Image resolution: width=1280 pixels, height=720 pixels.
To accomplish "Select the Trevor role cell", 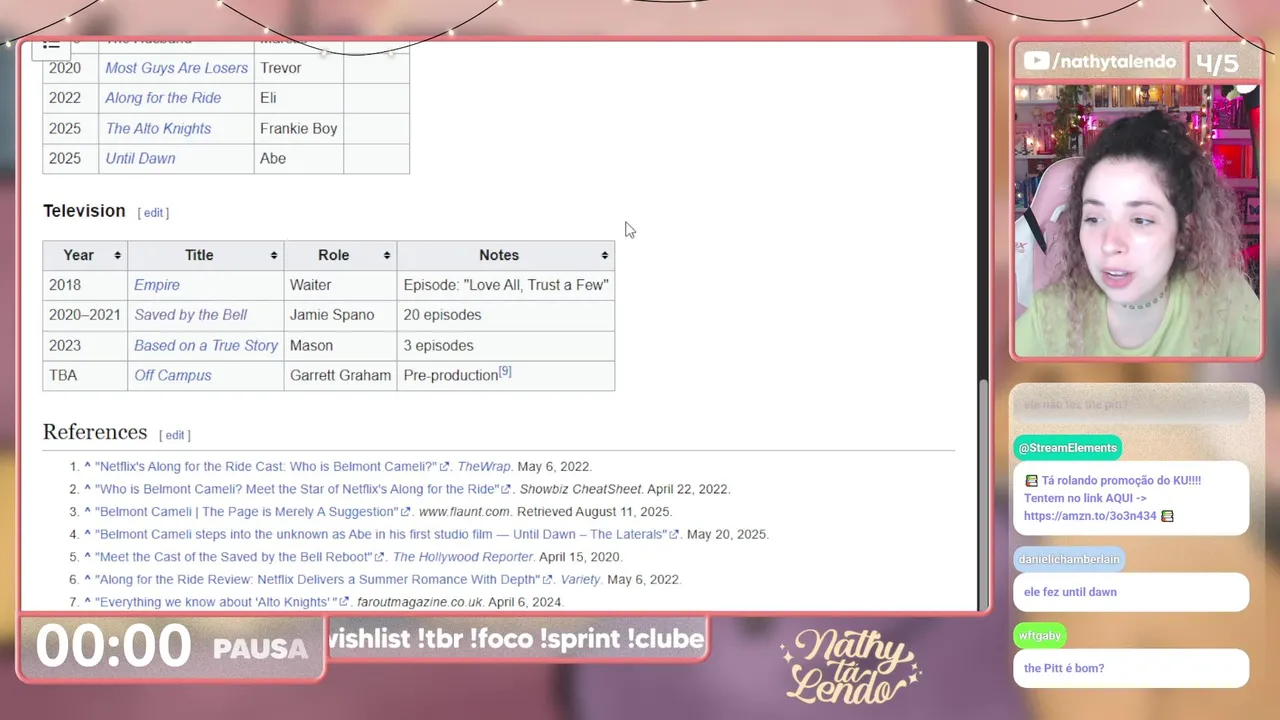I will pyautogui.click(x=298, y=68).
